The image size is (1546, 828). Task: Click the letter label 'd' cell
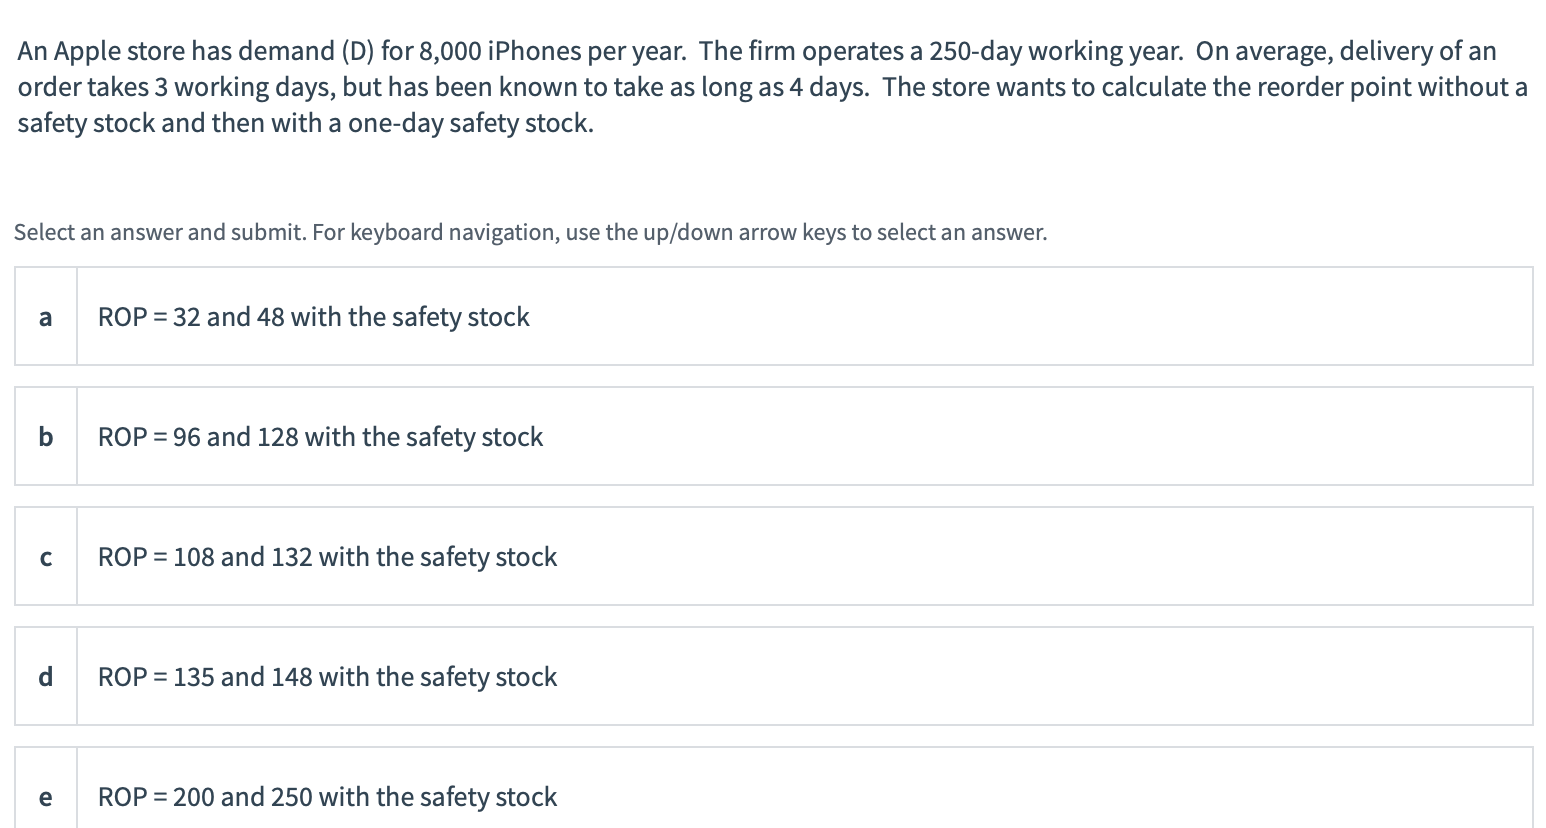coord(45,676)
